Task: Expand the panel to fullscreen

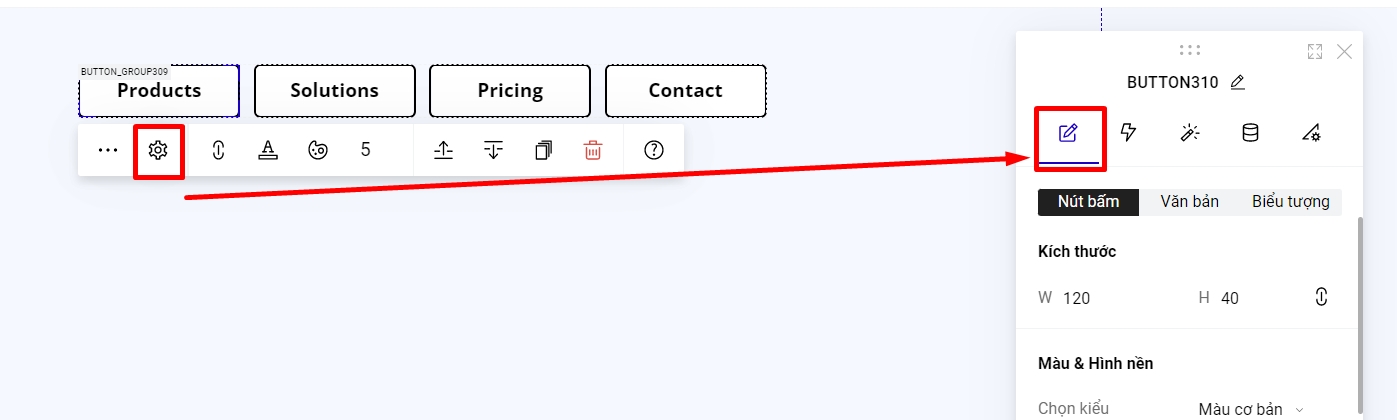Action: [1315, 52]
